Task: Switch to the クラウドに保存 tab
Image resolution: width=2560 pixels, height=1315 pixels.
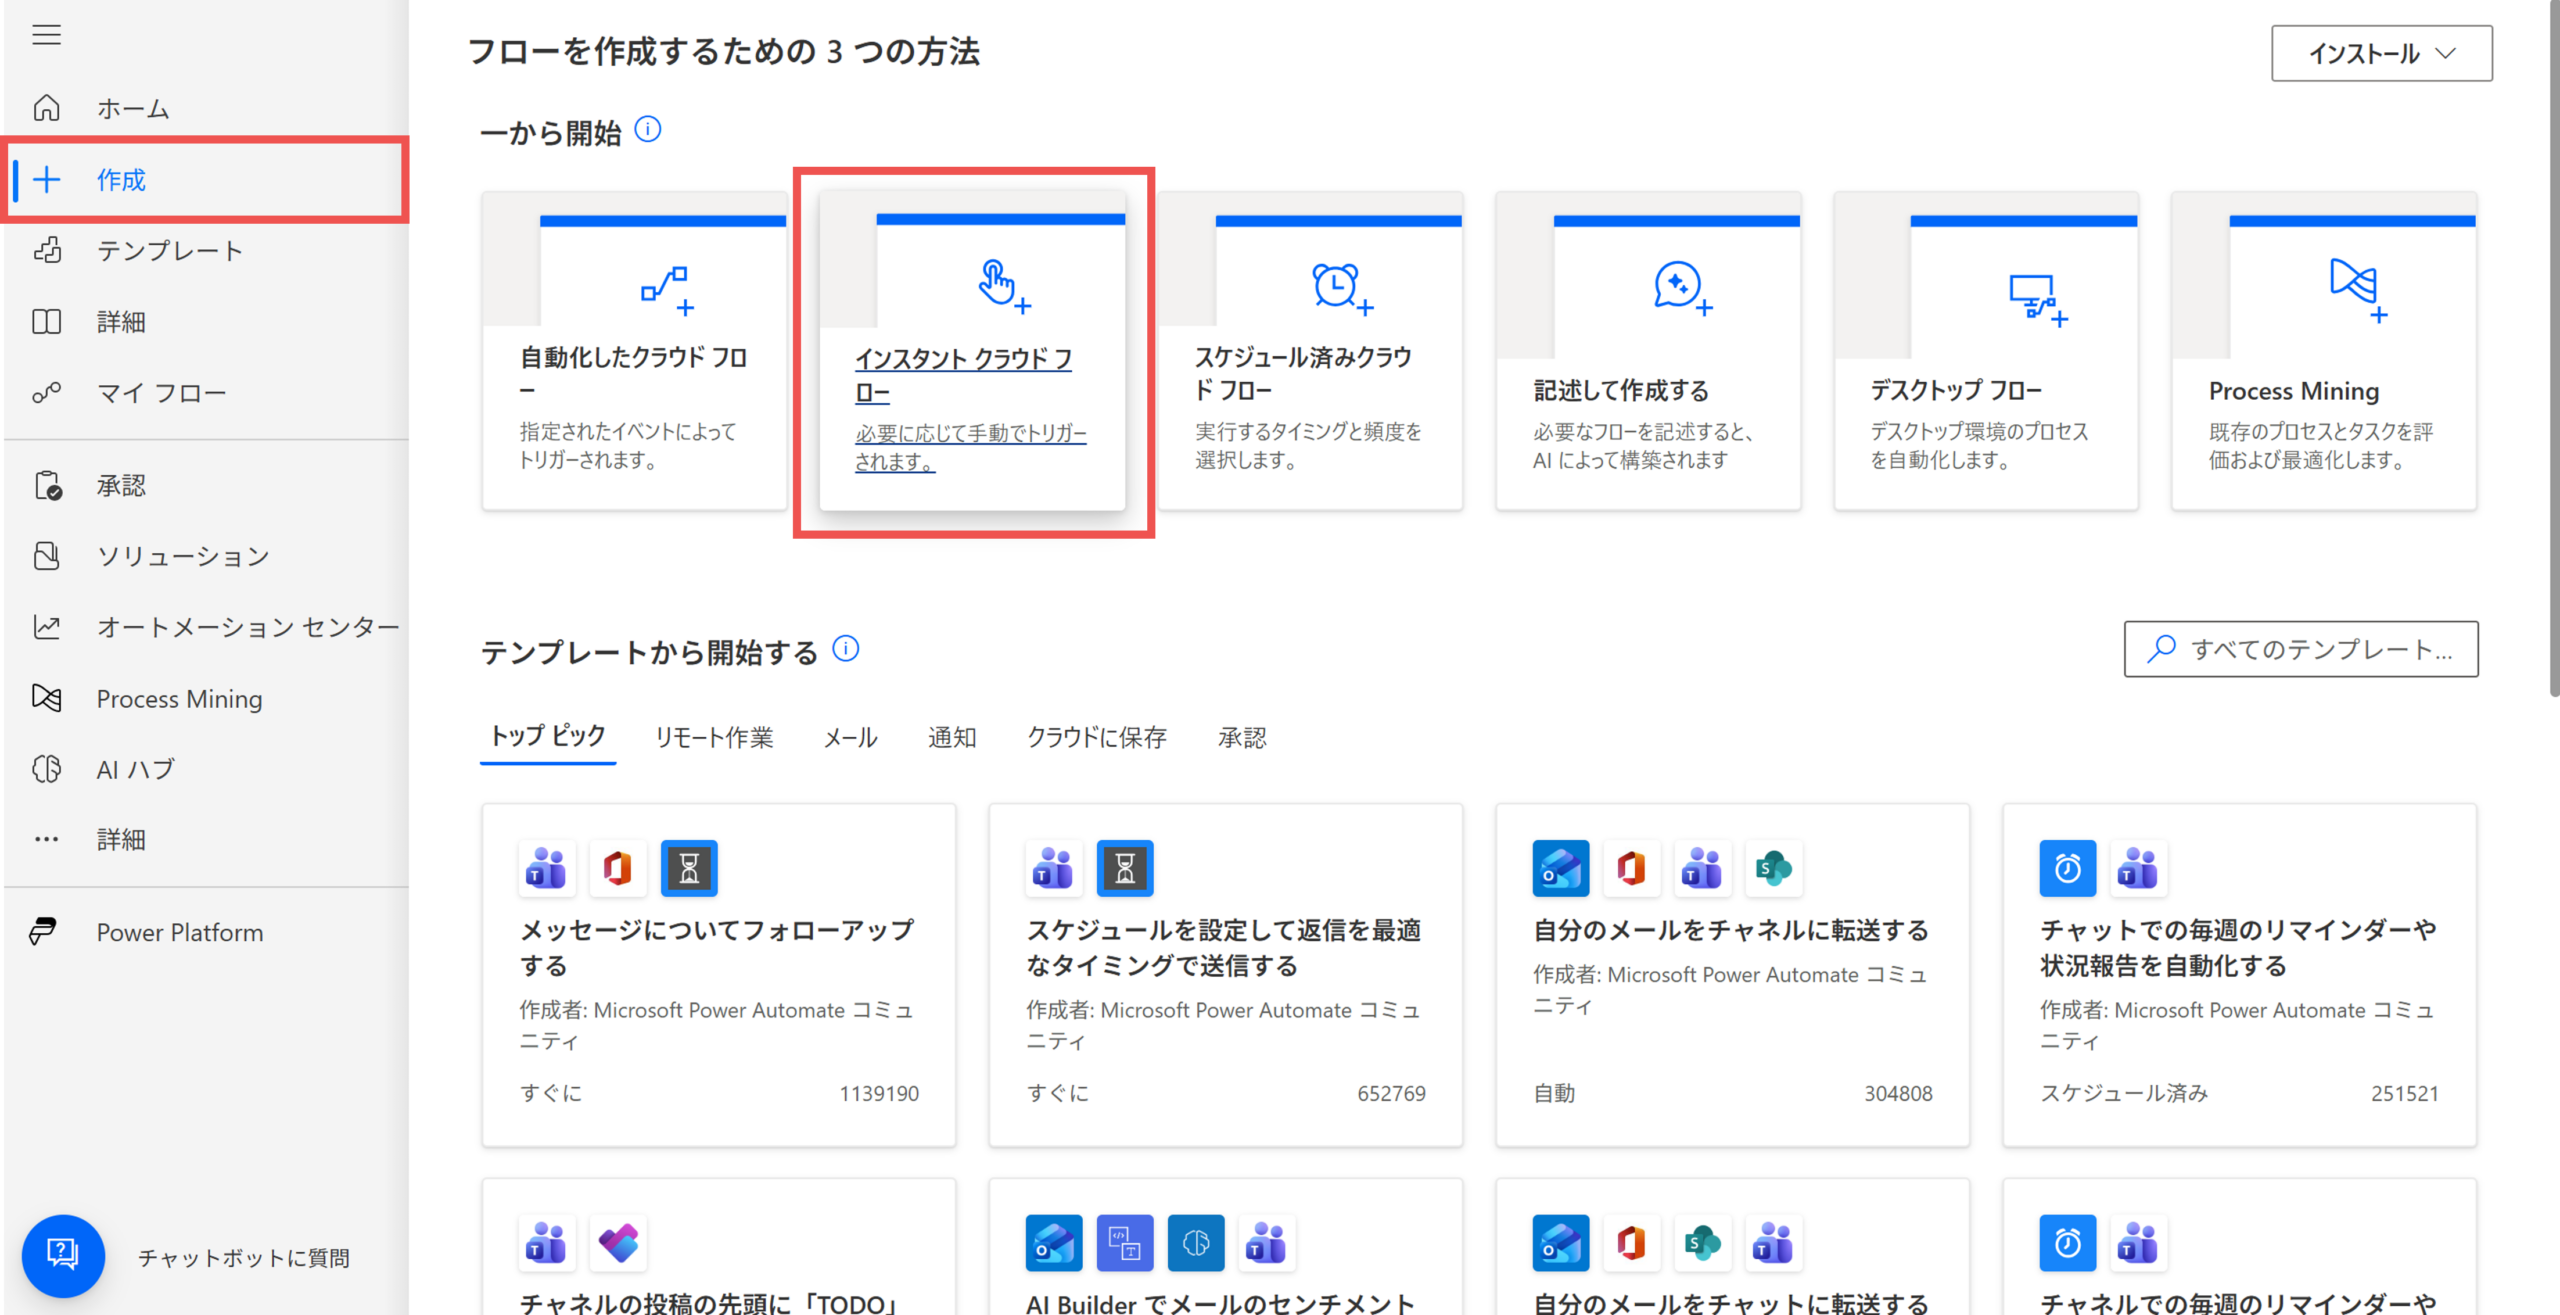Action: click(x=1097, y=738)
